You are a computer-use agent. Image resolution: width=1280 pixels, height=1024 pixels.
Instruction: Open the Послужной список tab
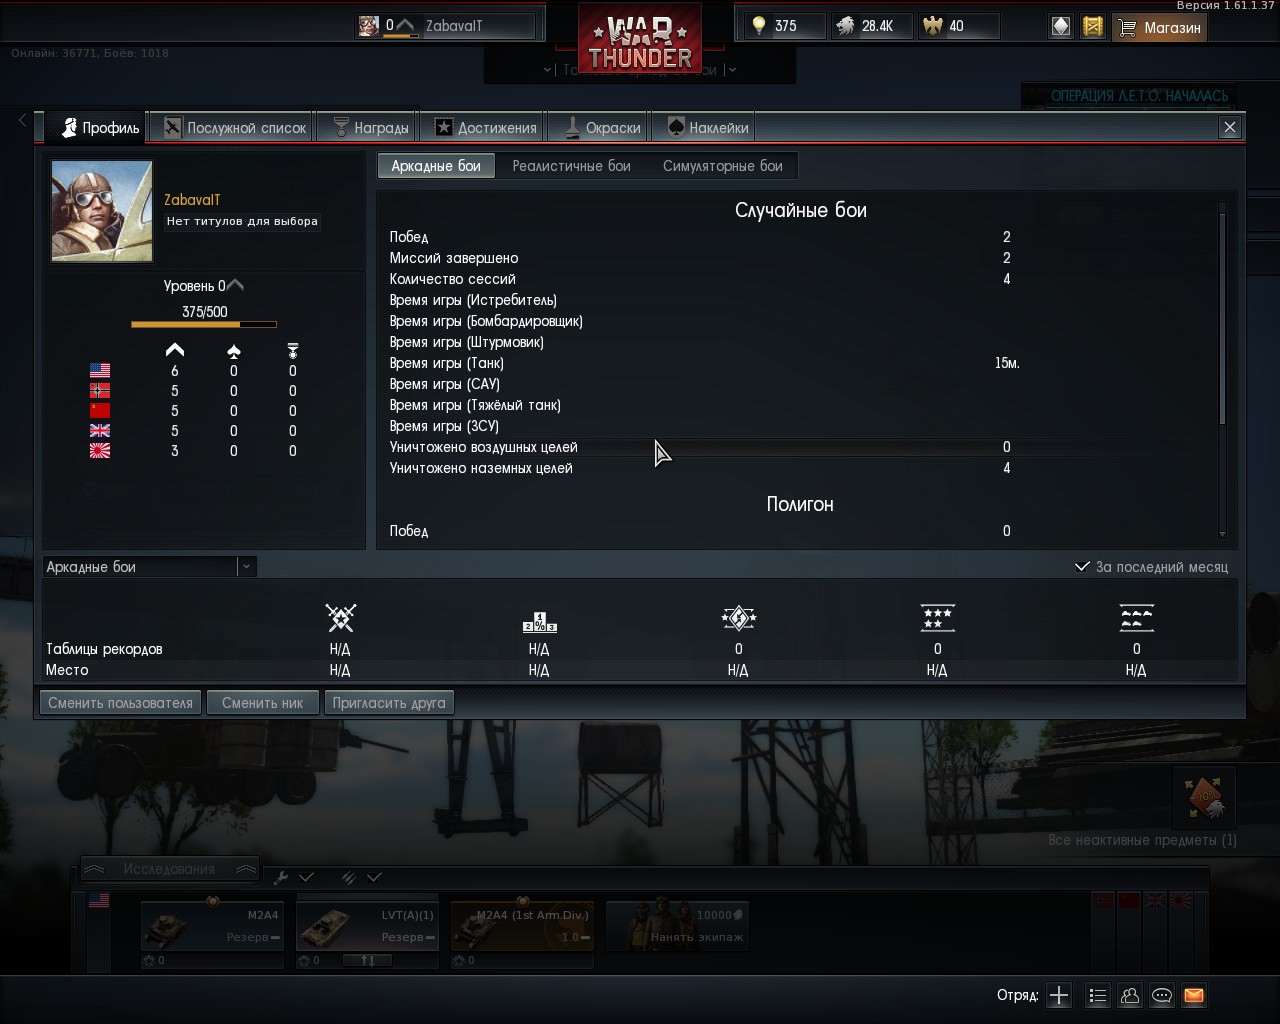235,128
